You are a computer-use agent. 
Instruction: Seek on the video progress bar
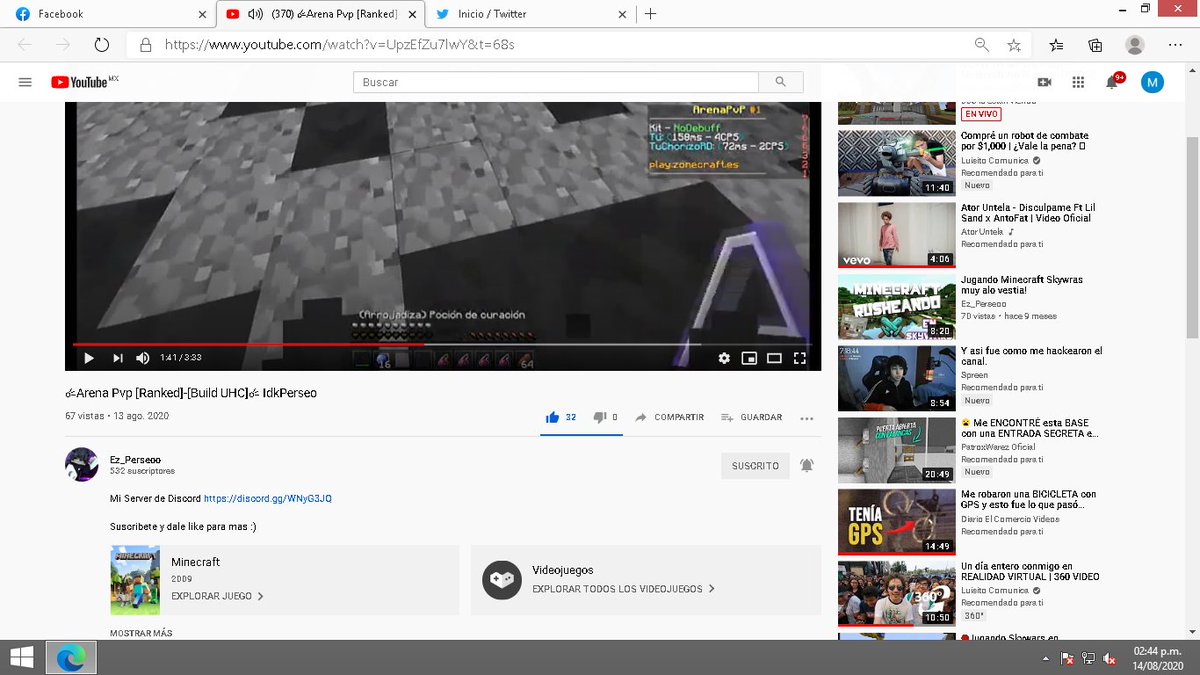pos(441,345)
